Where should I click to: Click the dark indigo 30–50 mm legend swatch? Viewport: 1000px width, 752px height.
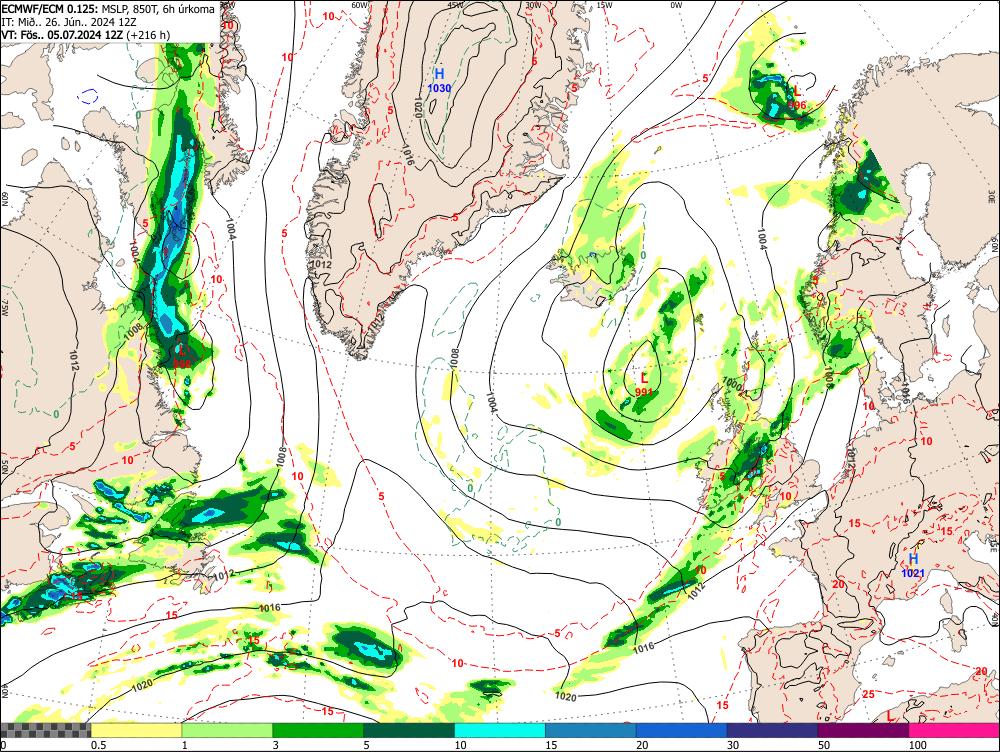coord(772,730)
